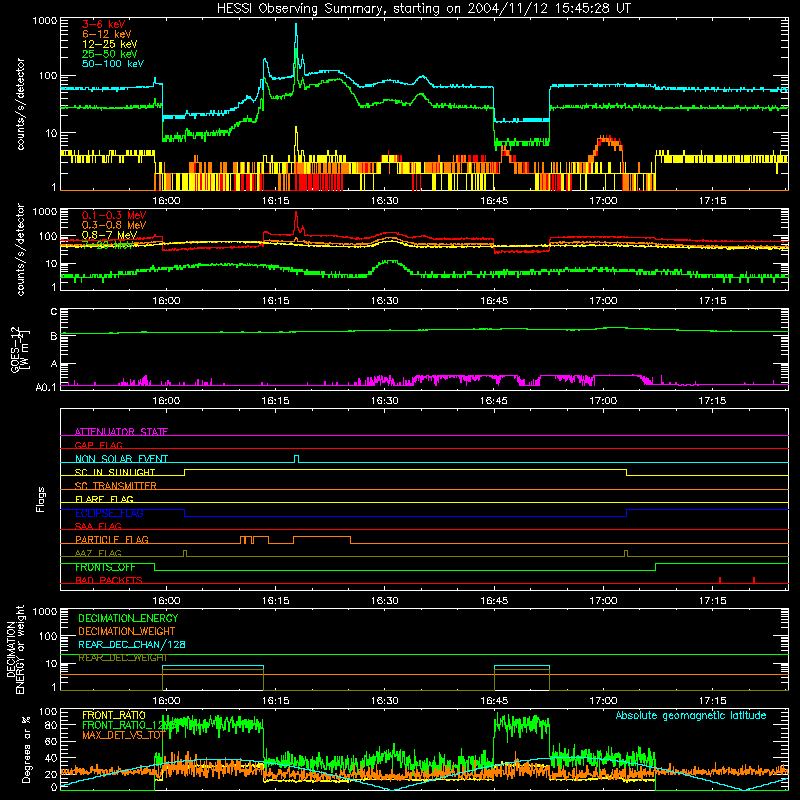Image resolution: width=800 pixels, height=800 pixels.
Task: Click 16:15 tick label under top keV plot
Action: tap(276, 201)
